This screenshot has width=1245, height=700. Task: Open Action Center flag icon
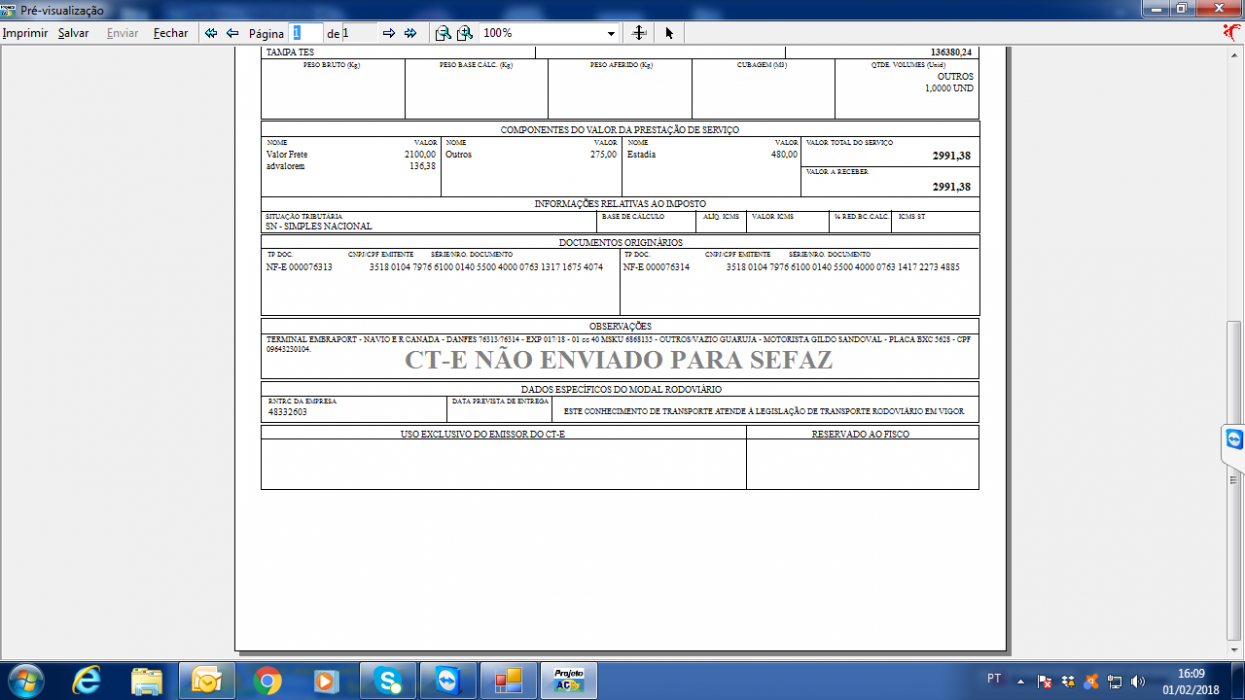click(1045, 681)
